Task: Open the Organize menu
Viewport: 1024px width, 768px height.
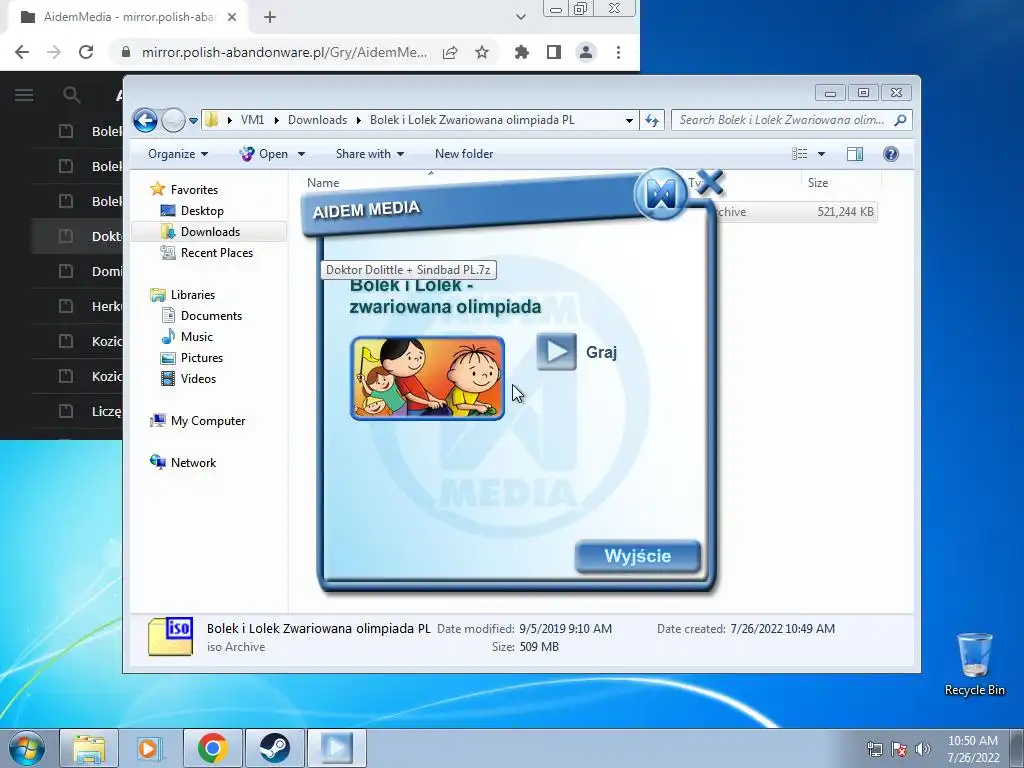Action: (x=178, y=154)
